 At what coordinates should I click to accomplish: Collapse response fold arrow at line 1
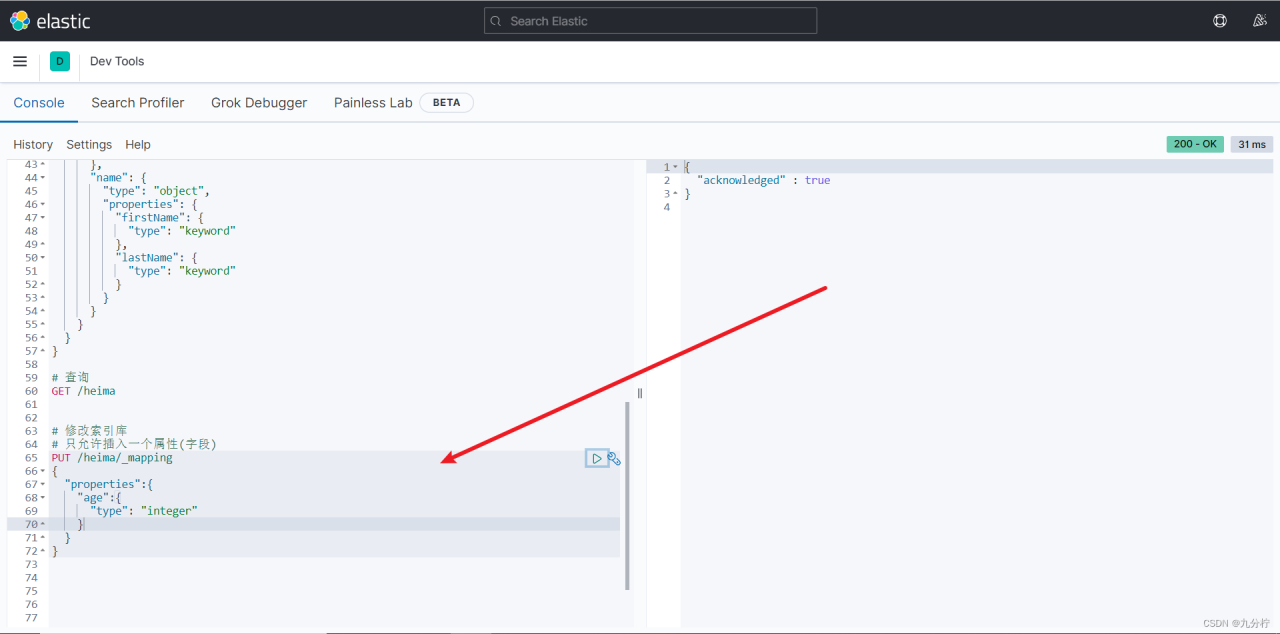[x=675, y=167]
